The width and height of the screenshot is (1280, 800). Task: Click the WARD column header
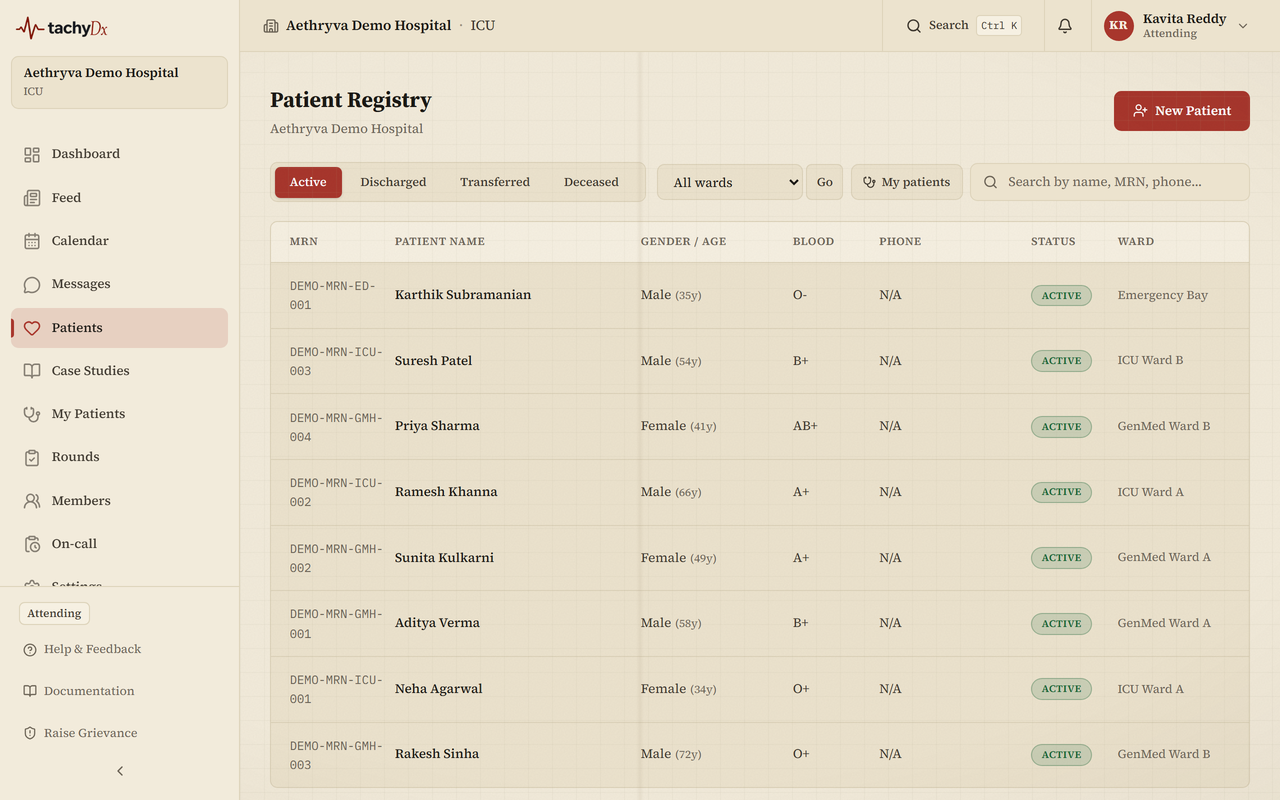tap(1136, 242)
